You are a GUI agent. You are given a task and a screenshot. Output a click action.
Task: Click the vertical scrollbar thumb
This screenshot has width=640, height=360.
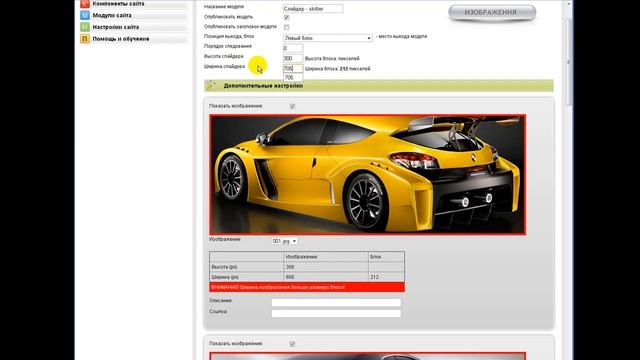(x=569, y=61)
